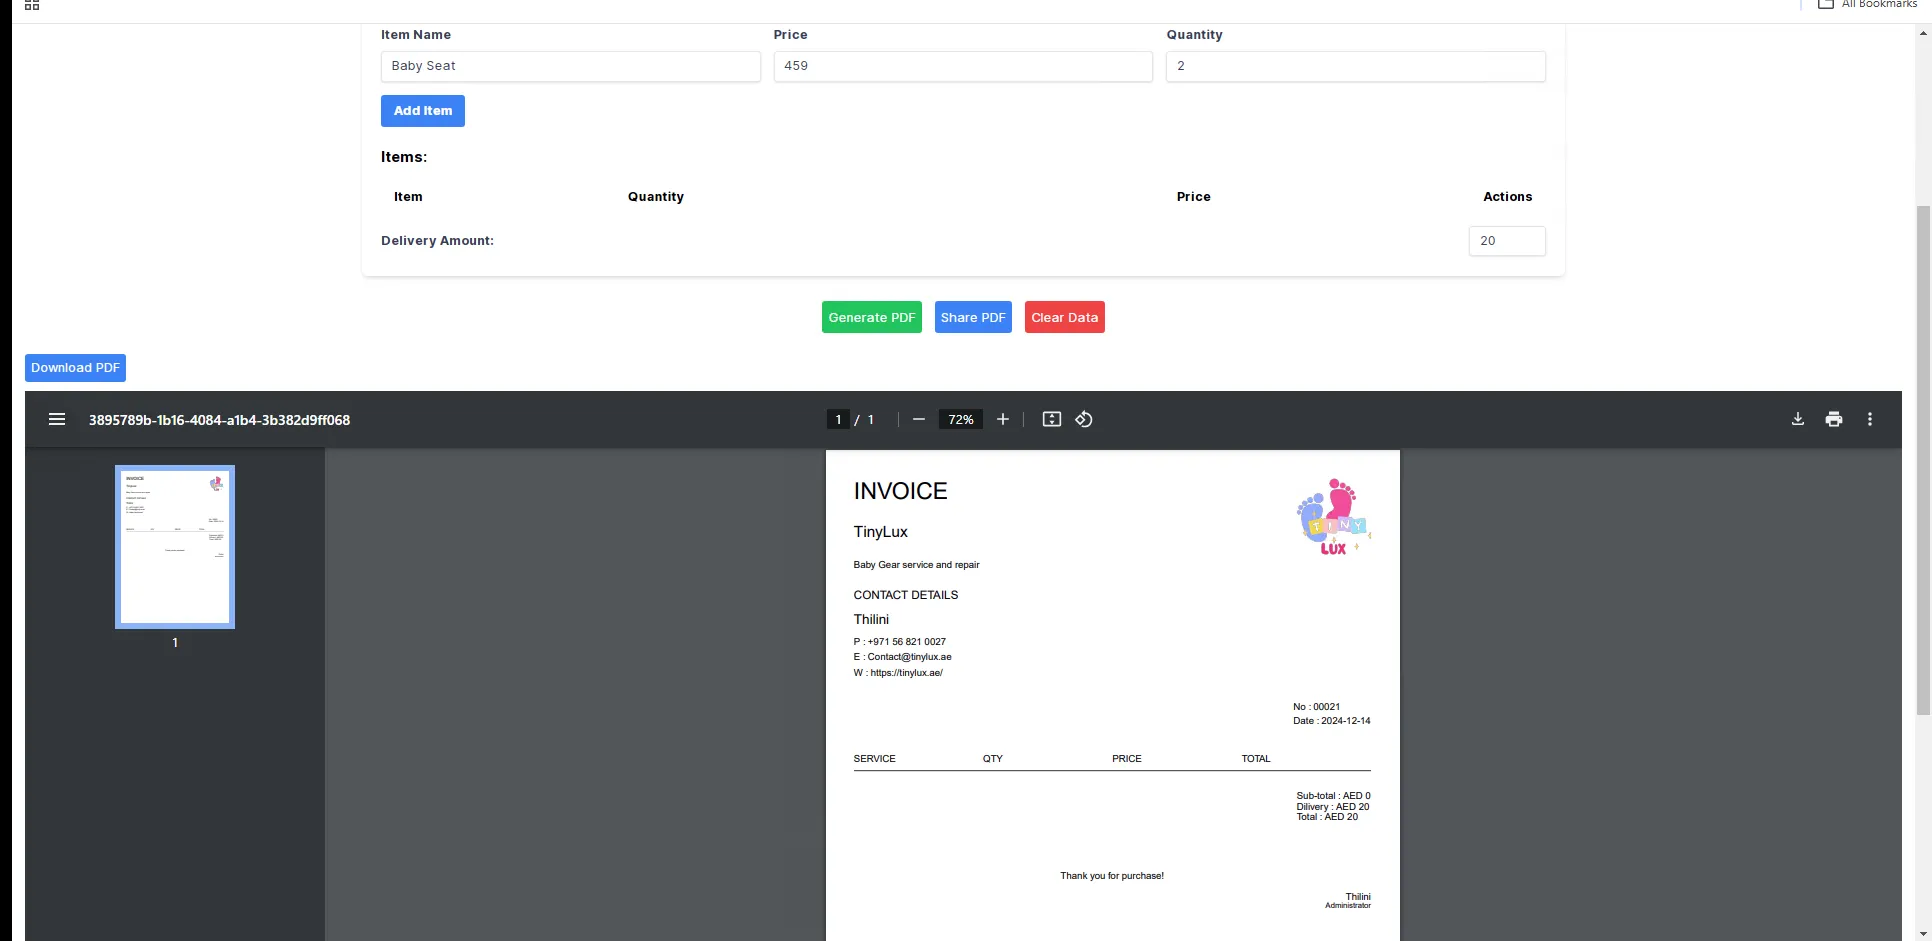Rotate the PDF counterclockwise
1932x941 pixels.
tap(1084, 419)
